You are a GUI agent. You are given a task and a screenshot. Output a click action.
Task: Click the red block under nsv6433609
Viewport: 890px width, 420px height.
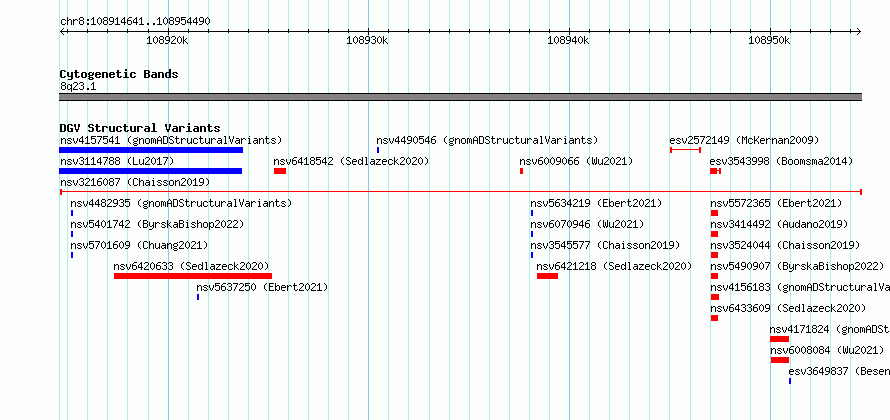[x=714, y=318]
